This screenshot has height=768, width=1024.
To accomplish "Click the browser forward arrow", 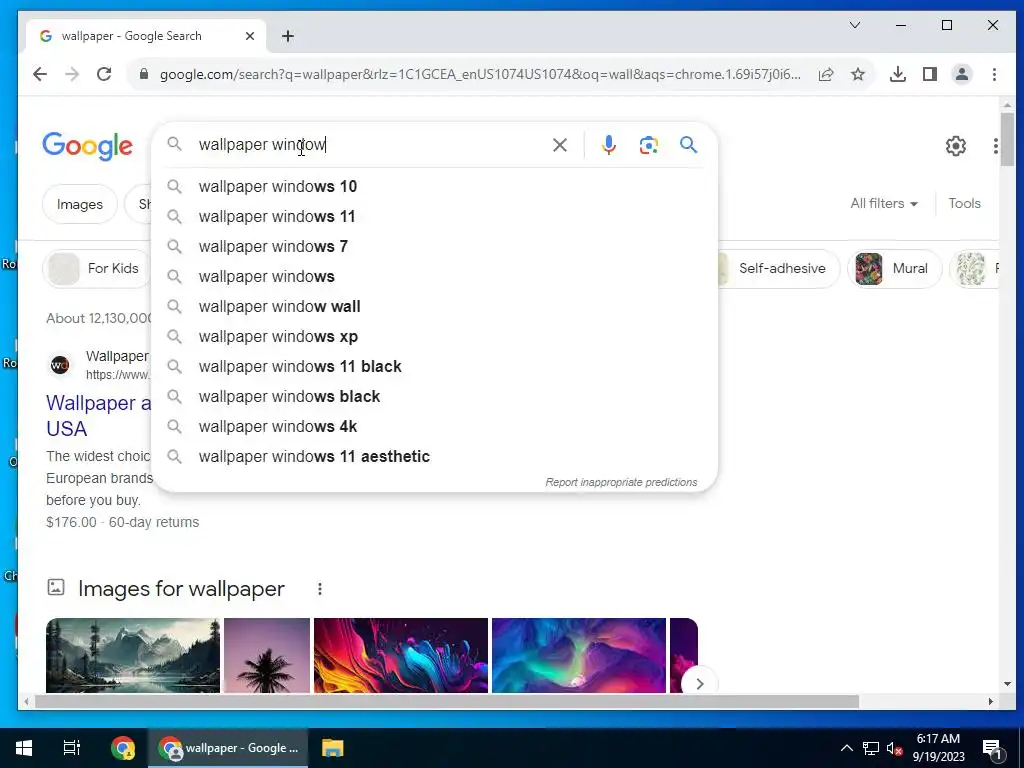I will 72,74.
